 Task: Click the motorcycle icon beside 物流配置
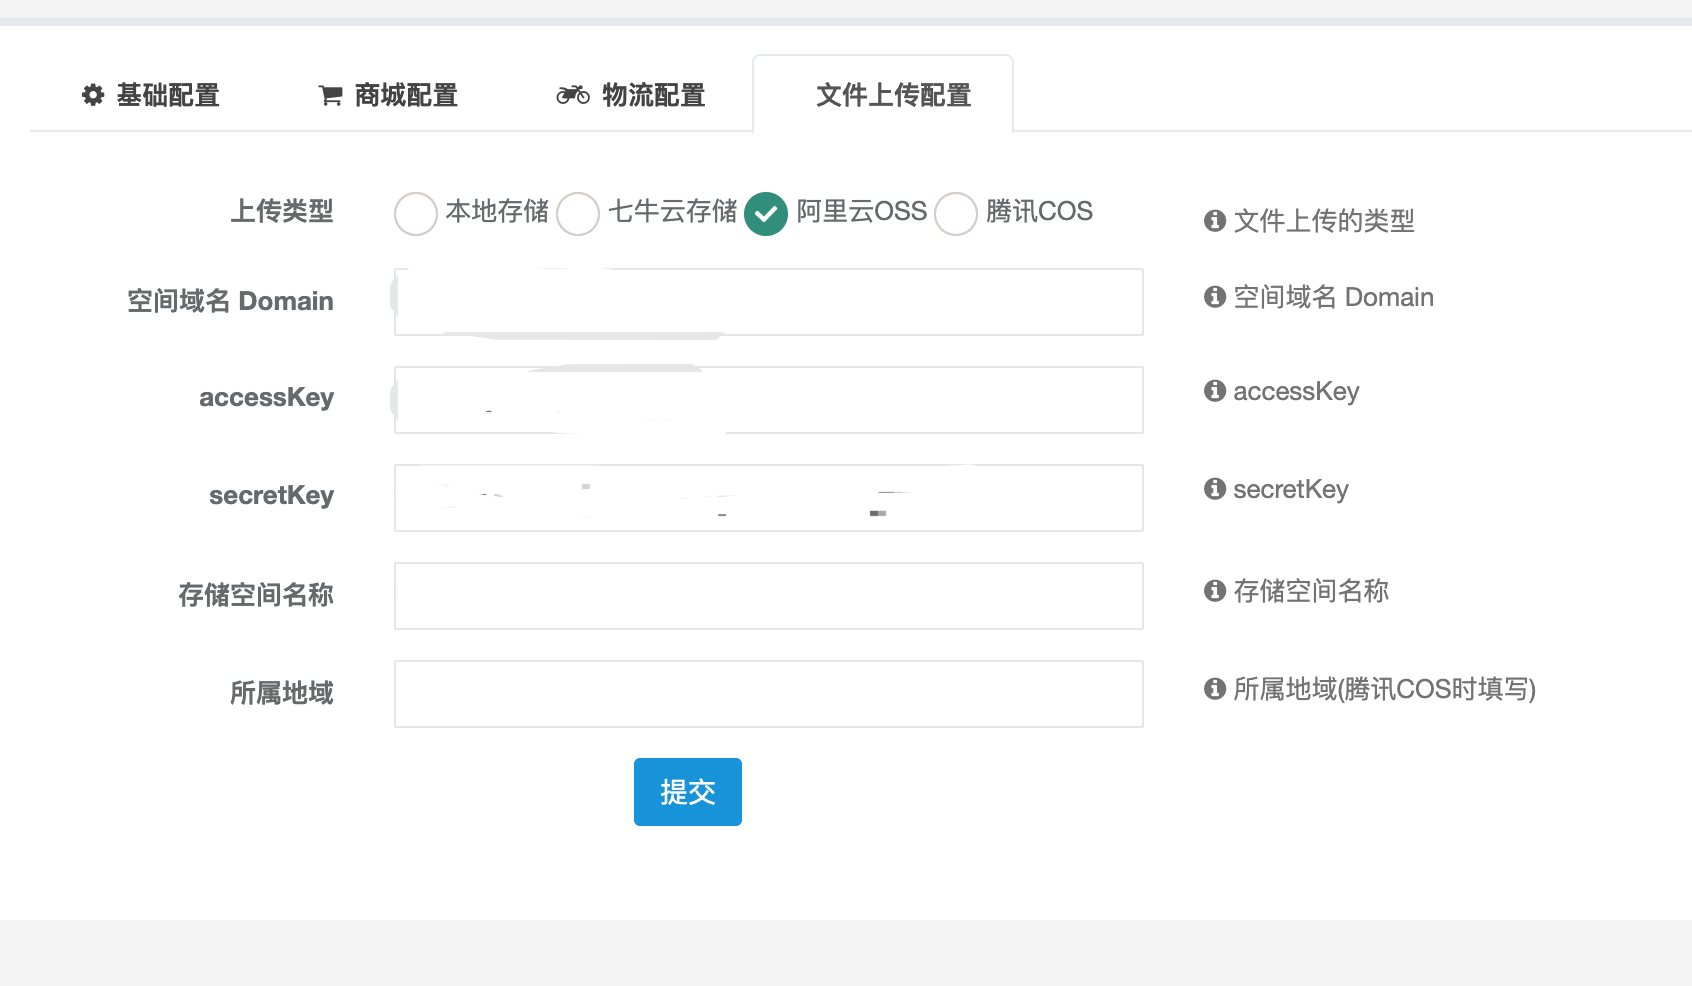click(x=573, y=95)
